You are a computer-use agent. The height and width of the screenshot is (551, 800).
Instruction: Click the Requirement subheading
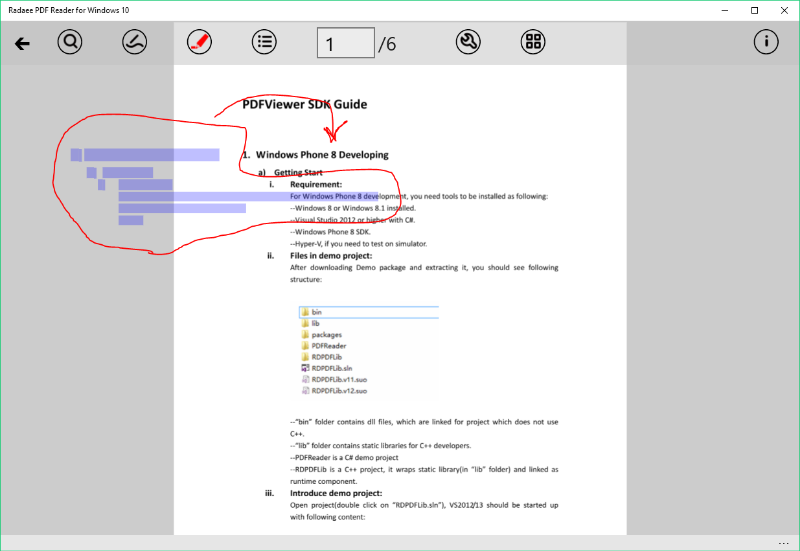315,184
